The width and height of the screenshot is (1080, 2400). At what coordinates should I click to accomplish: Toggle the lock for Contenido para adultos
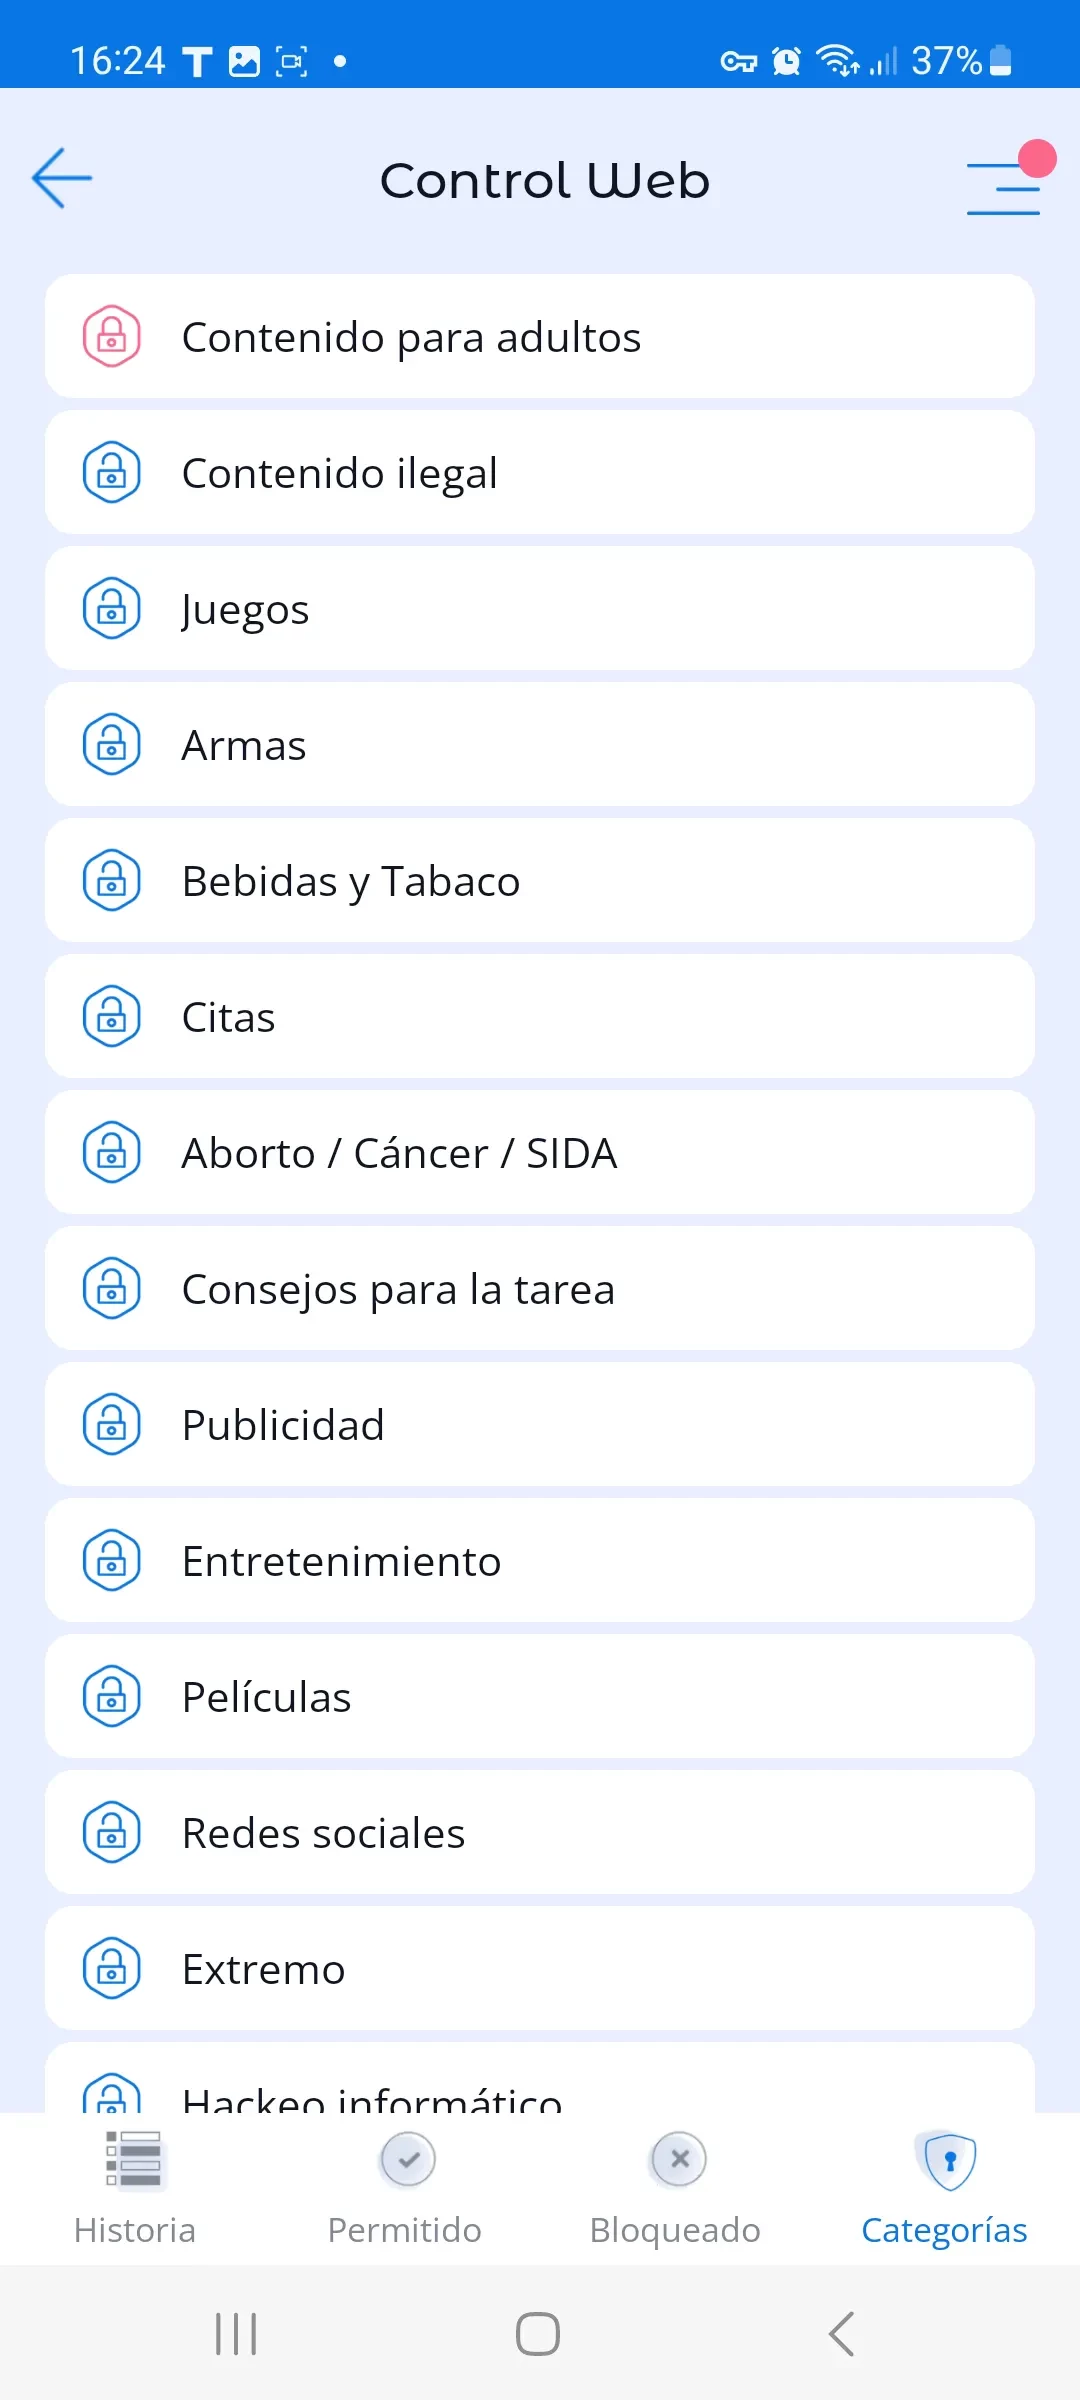[111, 336]
